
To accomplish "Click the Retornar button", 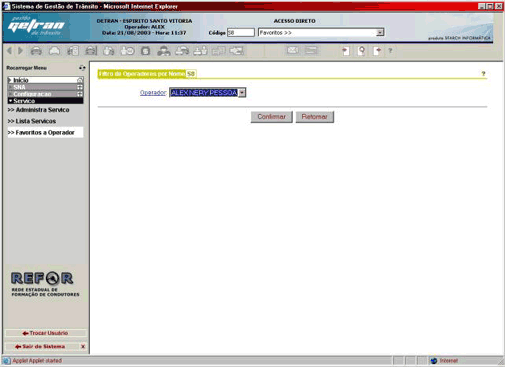I will pyautogui.click(x=315, y=117).
